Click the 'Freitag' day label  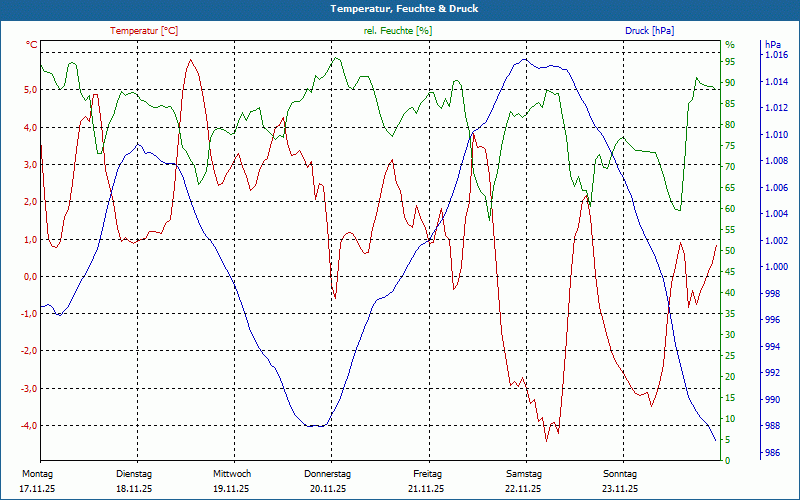click(x=428, y=474)
